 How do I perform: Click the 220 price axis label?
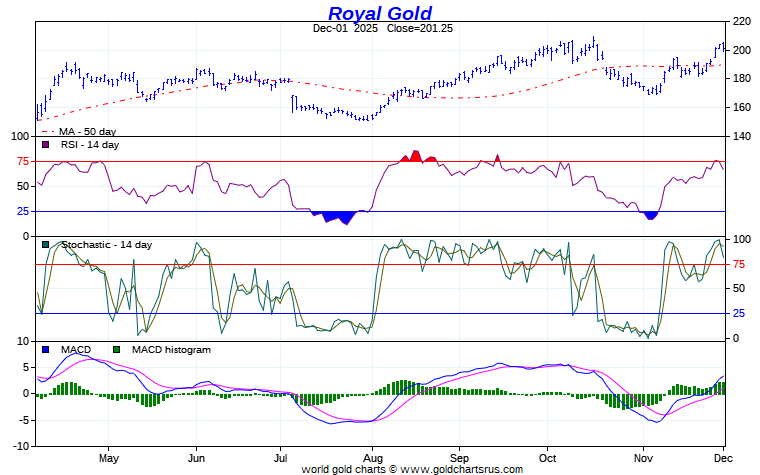pyautogui.click(x=742, y=21)
